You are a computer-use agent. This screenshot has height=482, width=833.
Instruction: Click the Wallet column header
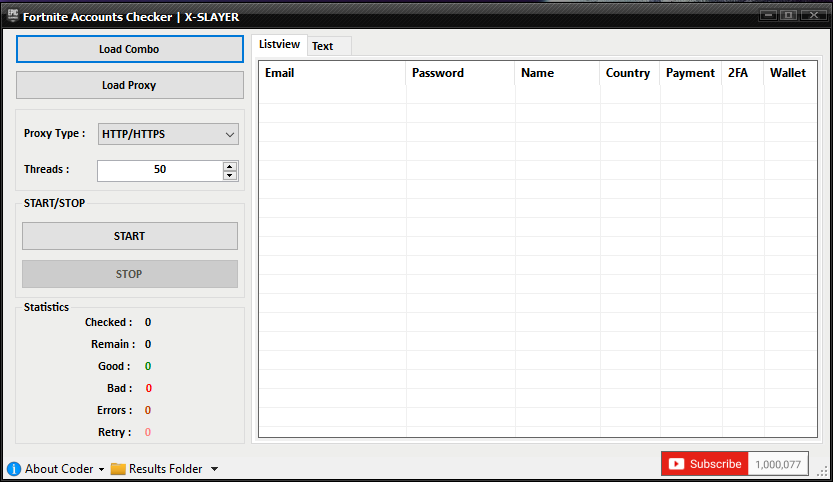pyautogui.click(x=790, y=73)
